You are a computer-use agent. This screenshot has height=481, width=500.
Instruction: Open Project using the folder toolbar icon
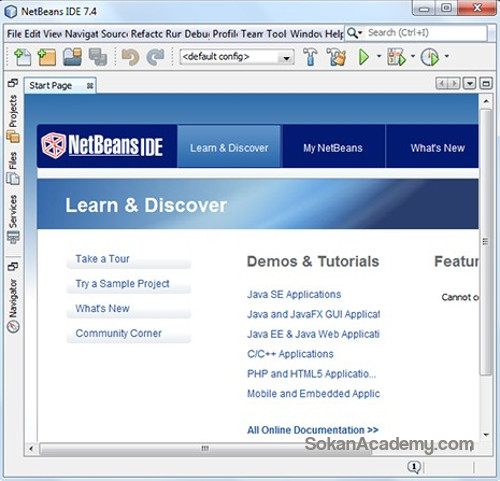72,57
